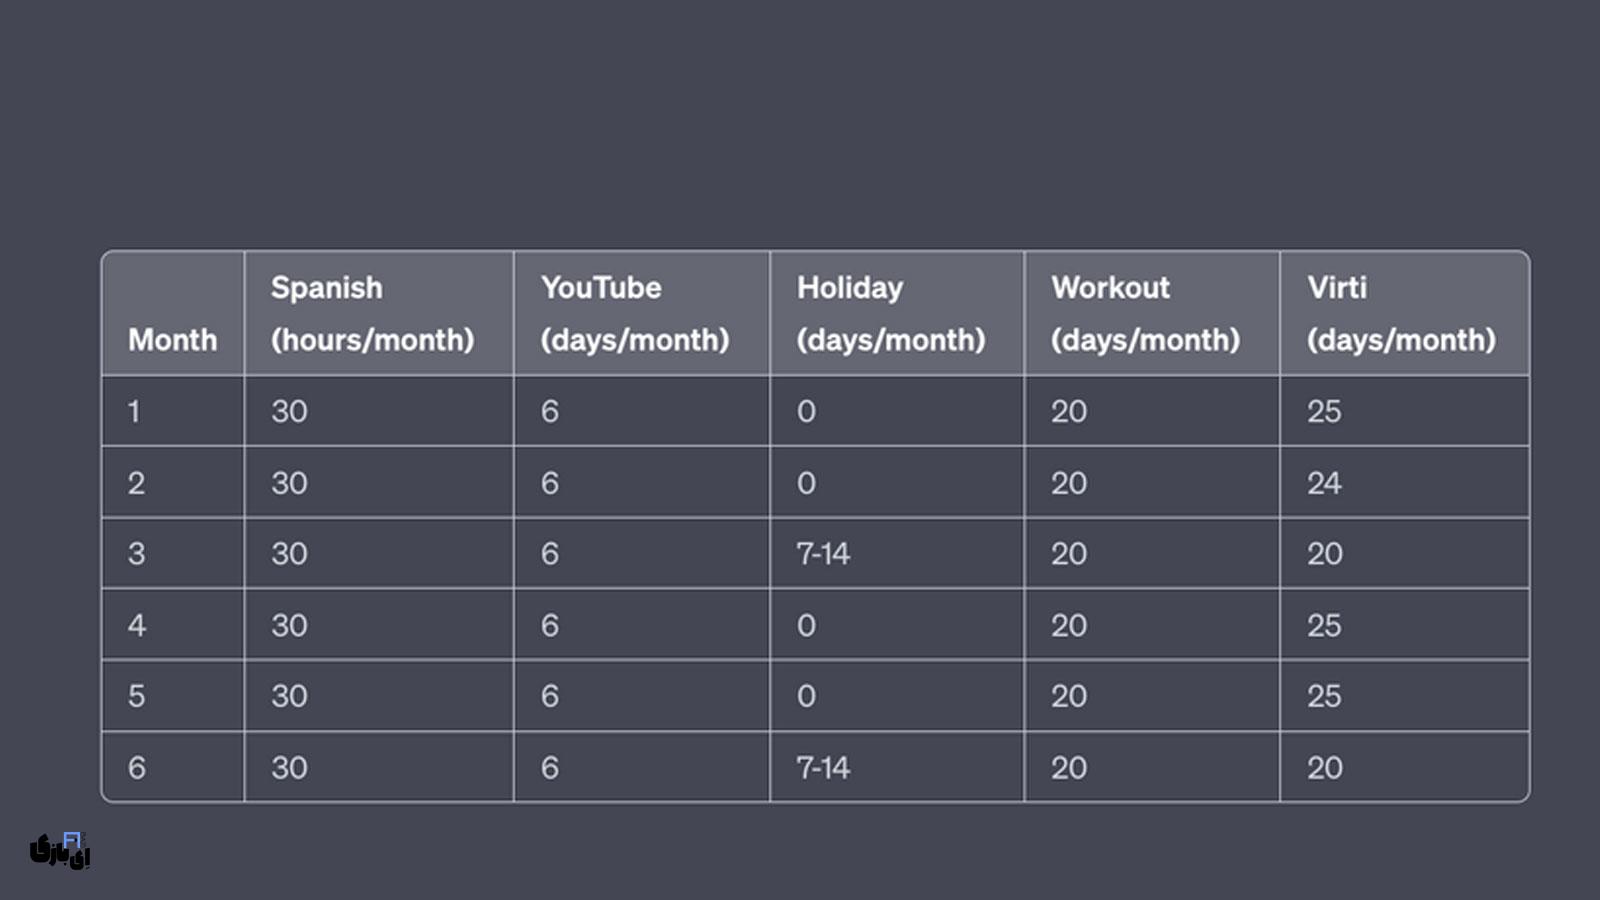Click the Month 1 row number cell
The image size is (1600, 900).
coord(134,411)
